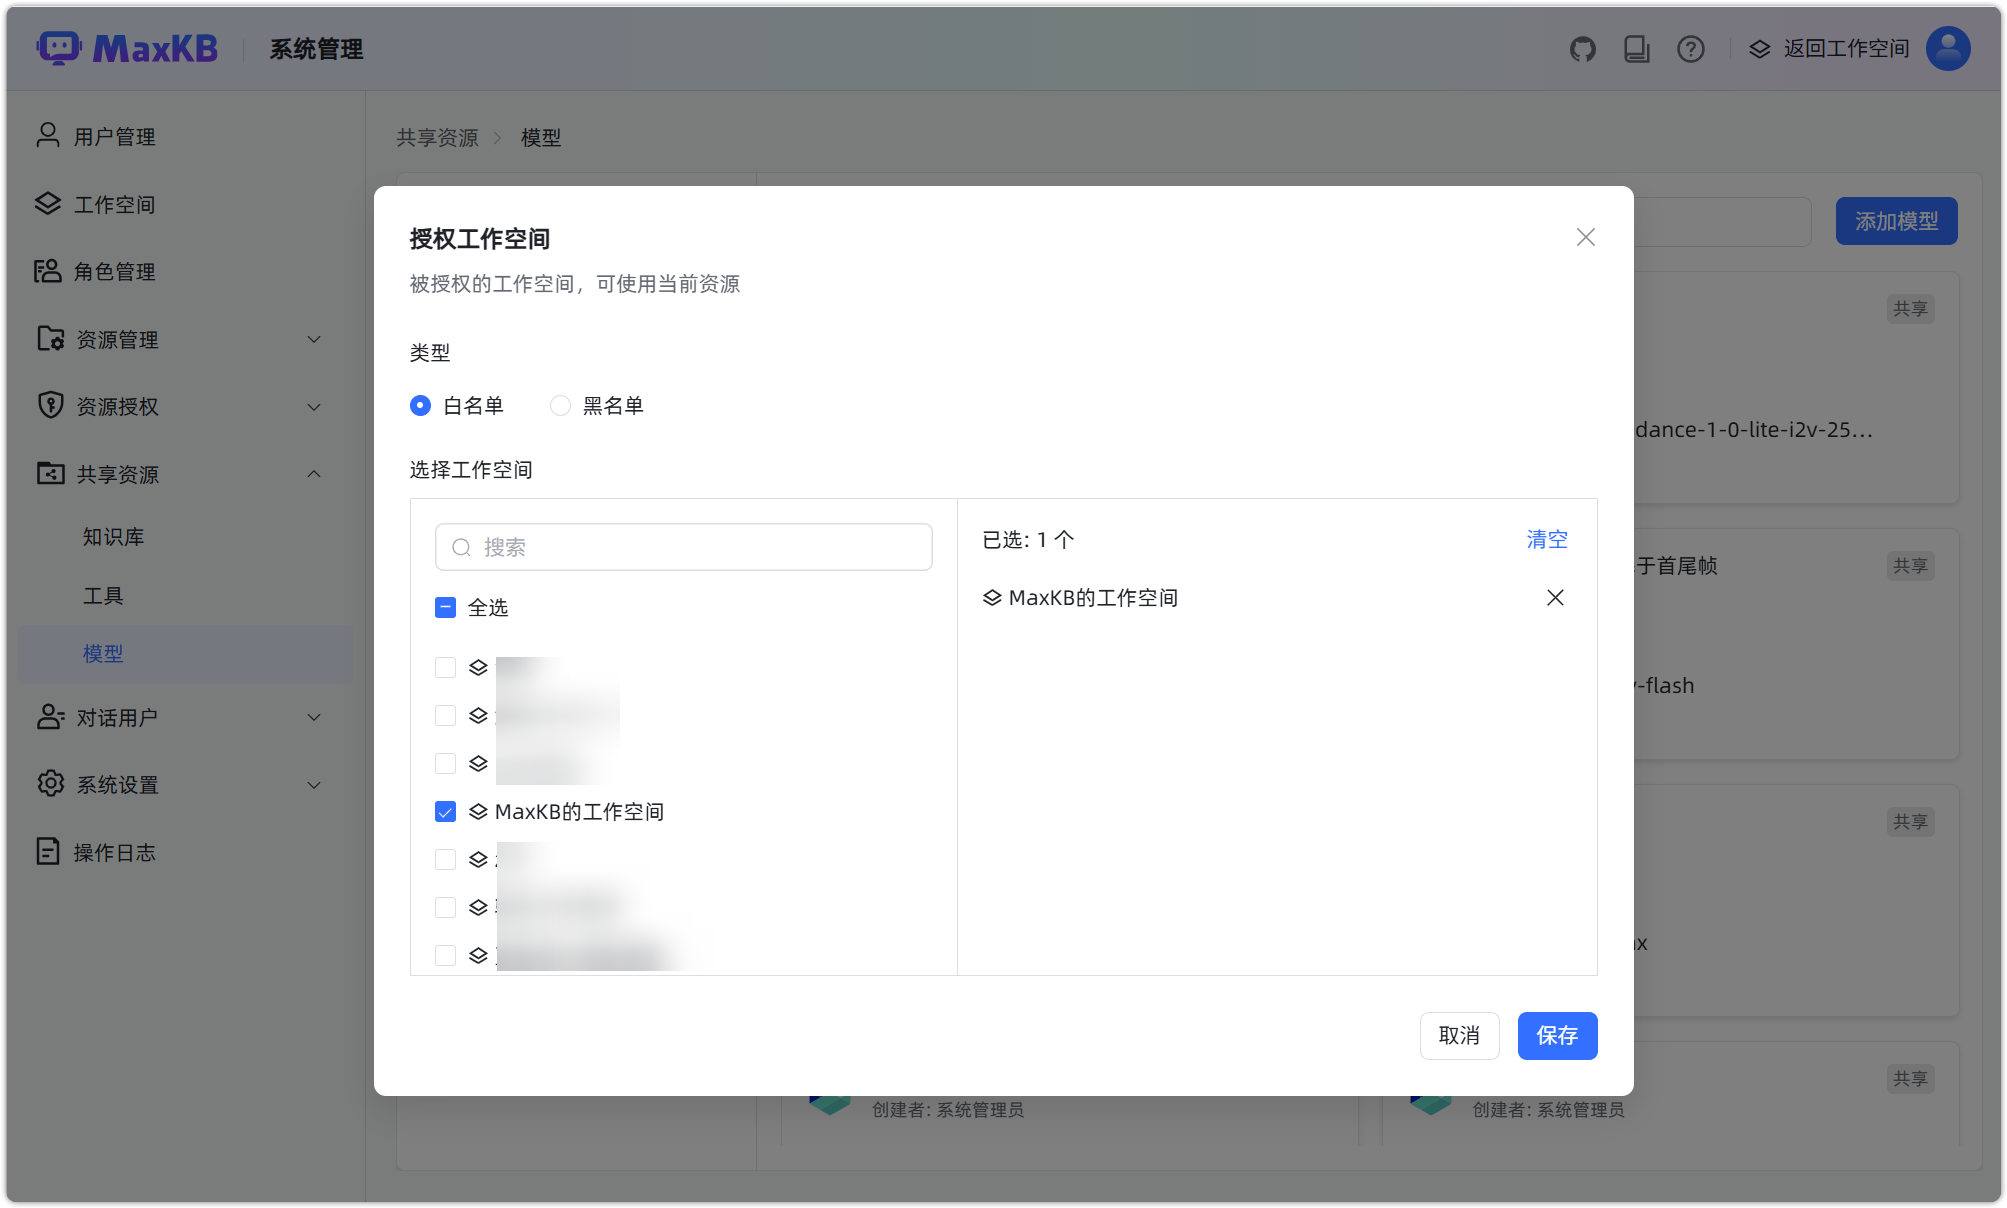Click the help question mark icon
Viewport: 2007px width, 1208px height.
click(1690, 48)
